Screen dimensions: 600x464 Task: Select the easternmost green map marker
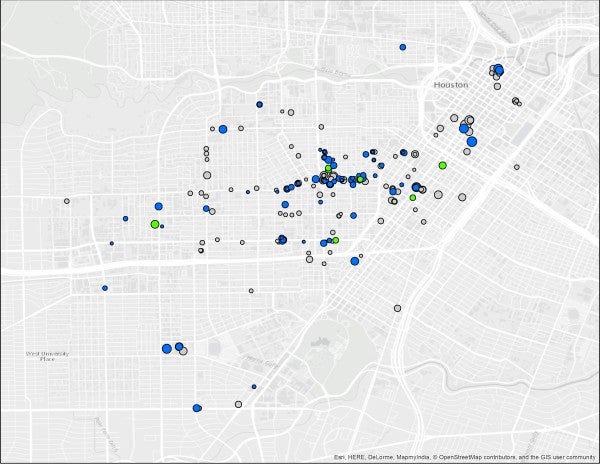[443, 165]
